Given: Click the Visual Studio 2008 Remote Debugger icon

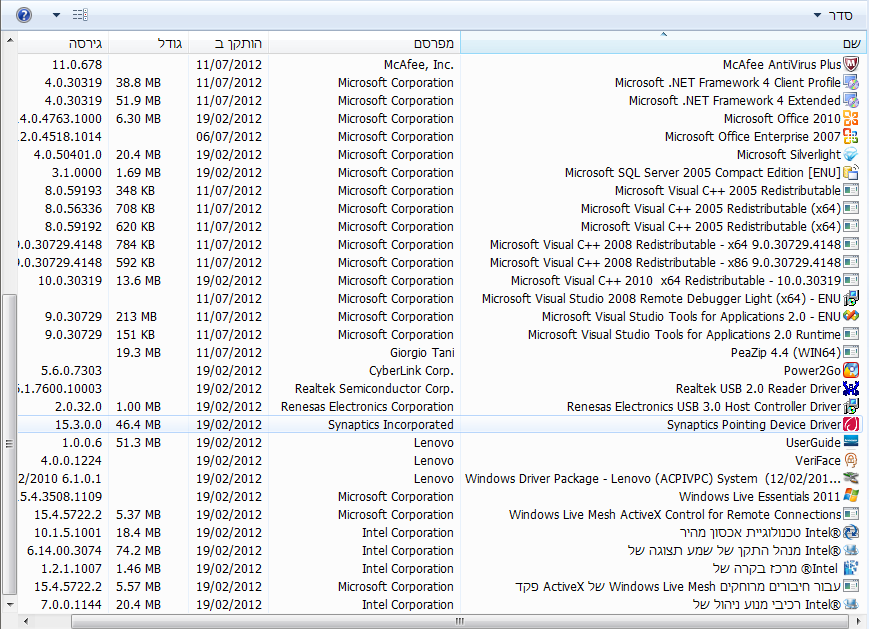Looking at the screenshot, I should (x=851, y=299).
